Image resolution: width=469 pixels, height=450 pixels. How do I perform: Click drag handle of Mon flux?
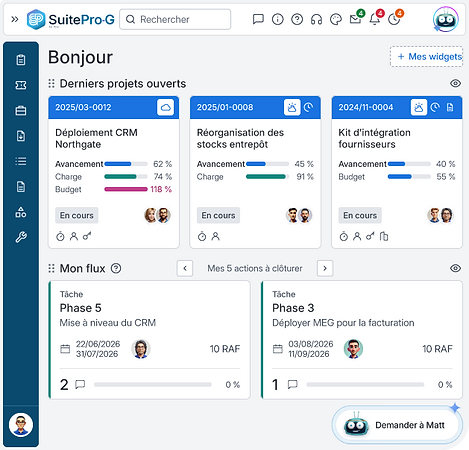(x=51, y=268)
